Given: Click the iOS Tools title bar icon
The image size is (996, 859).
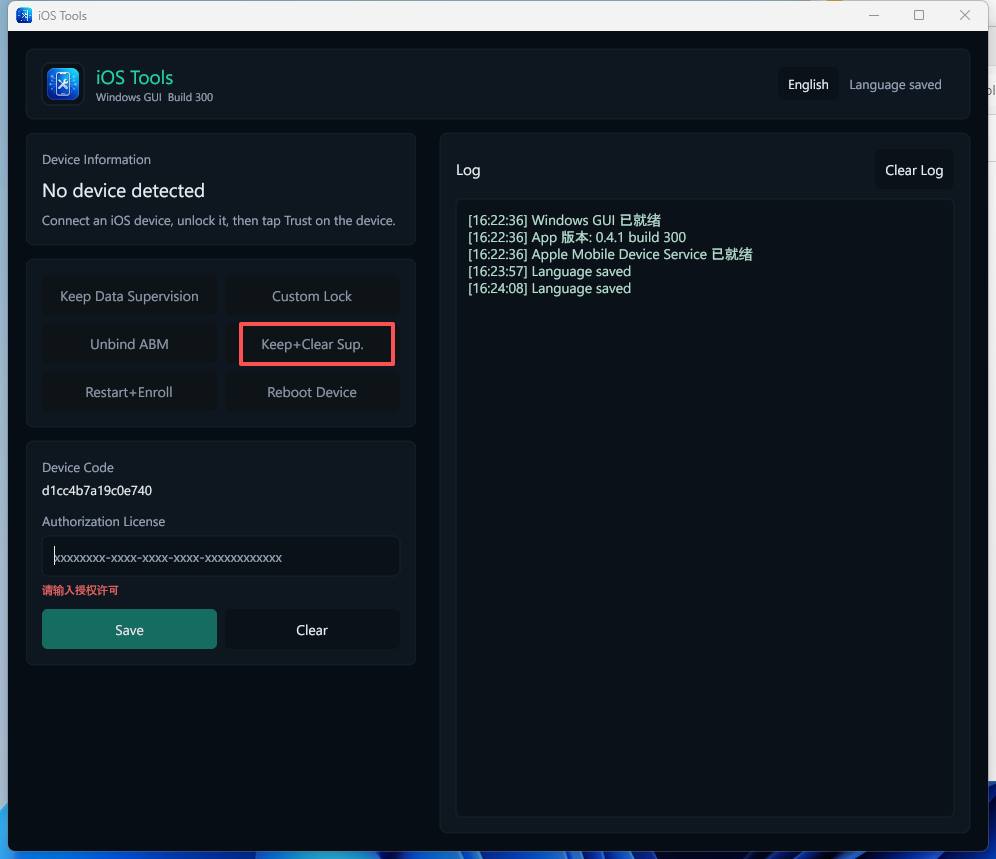Looking at the screenshot, I should coord(24,15).
